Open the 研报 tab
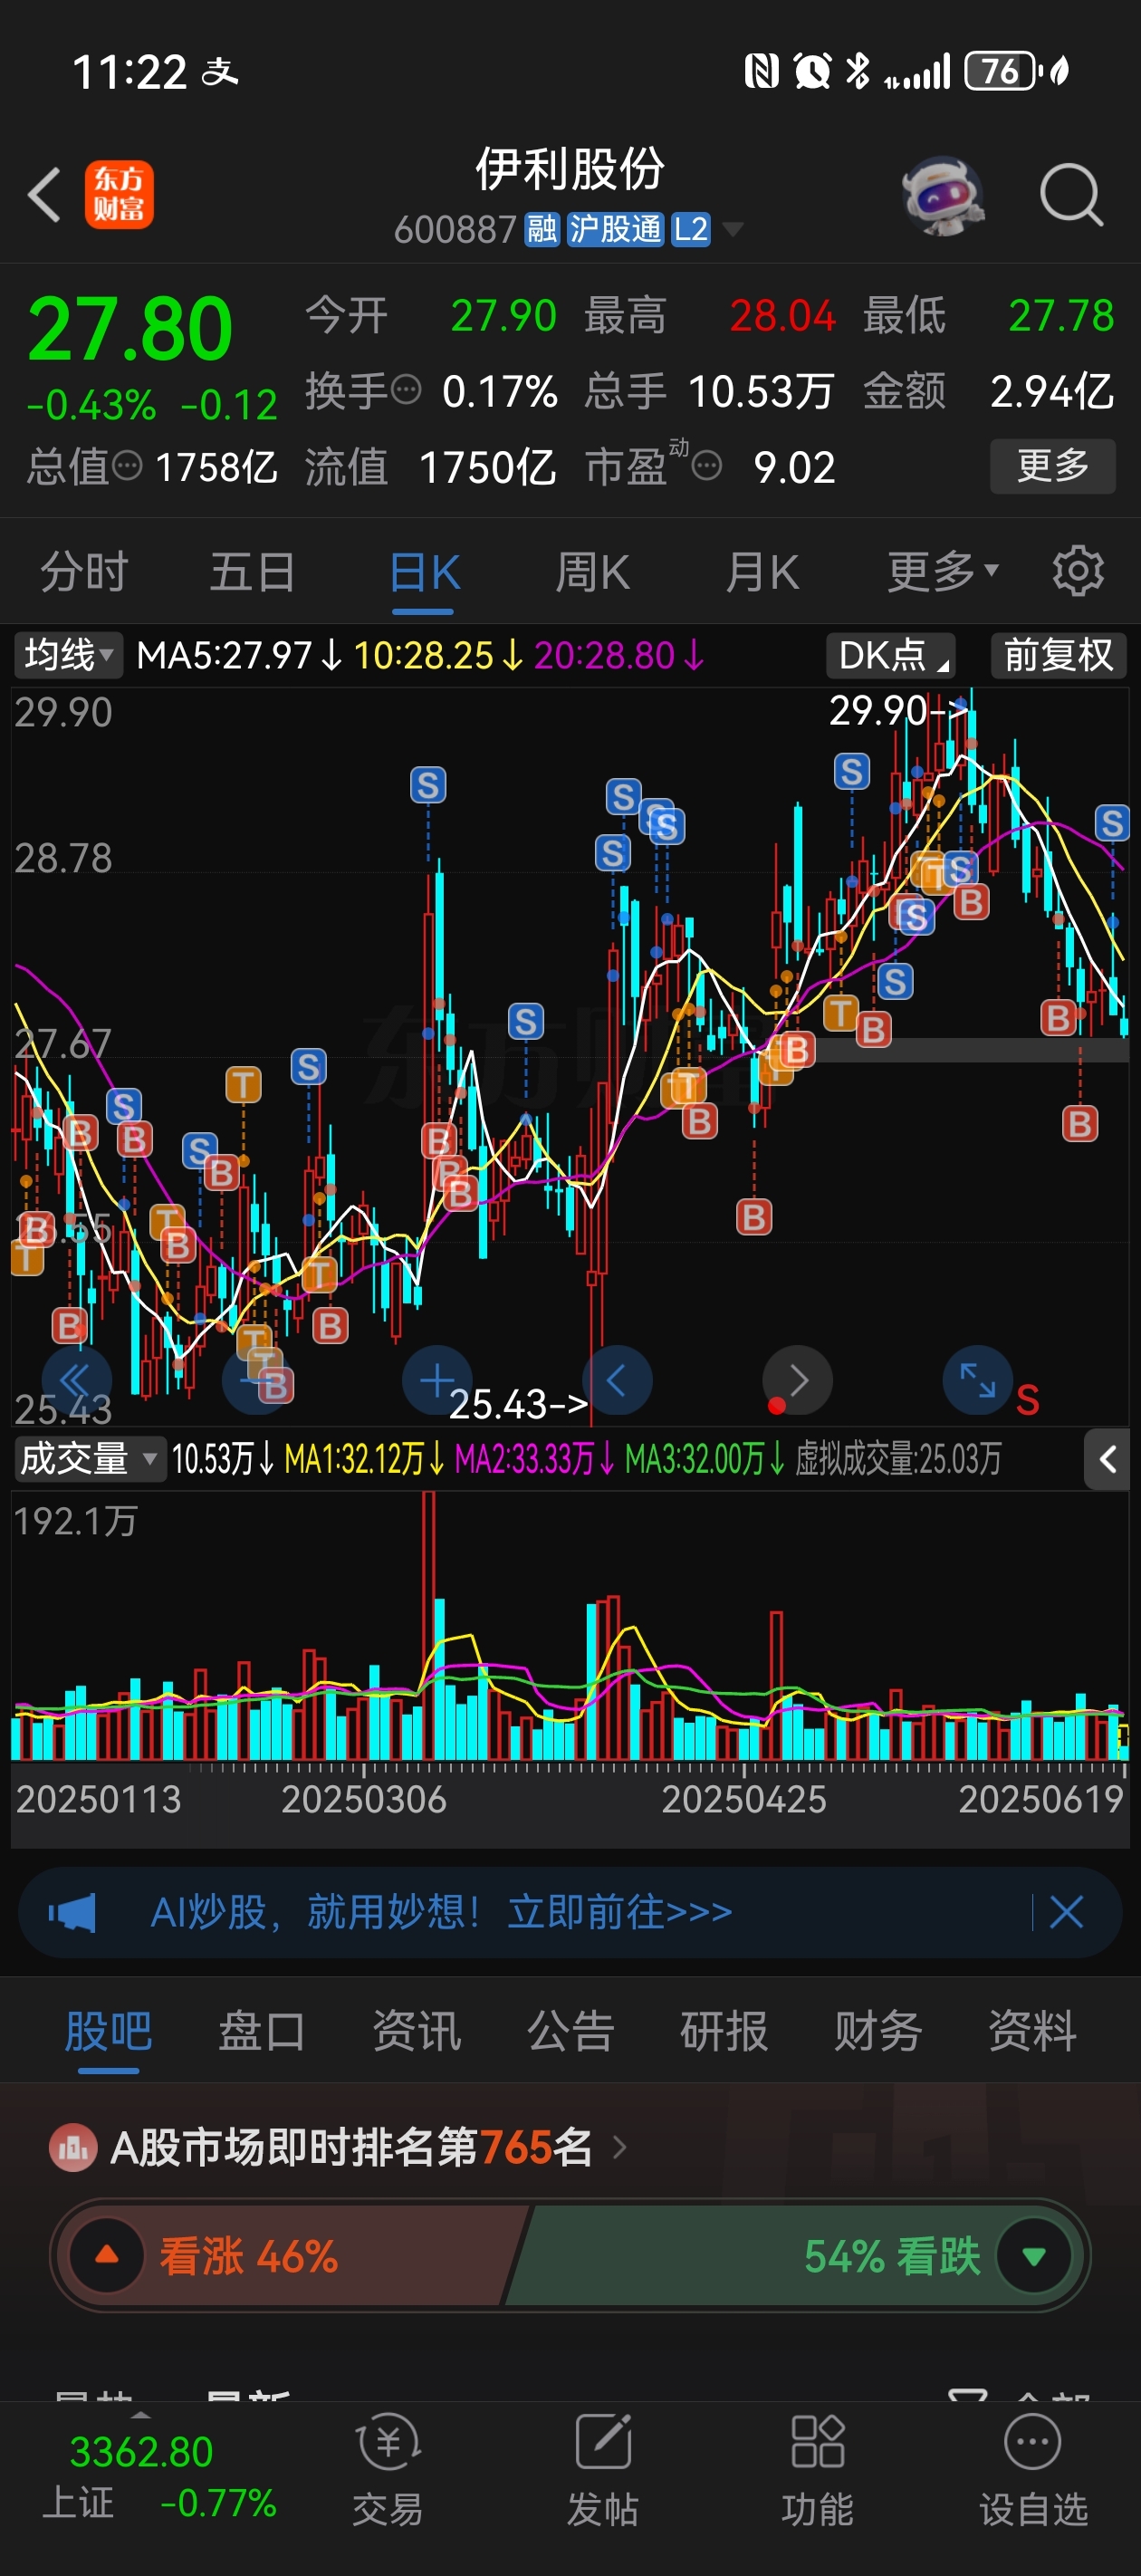The width and height of the screenshot is (1141, 2576). pos(724,2031)
